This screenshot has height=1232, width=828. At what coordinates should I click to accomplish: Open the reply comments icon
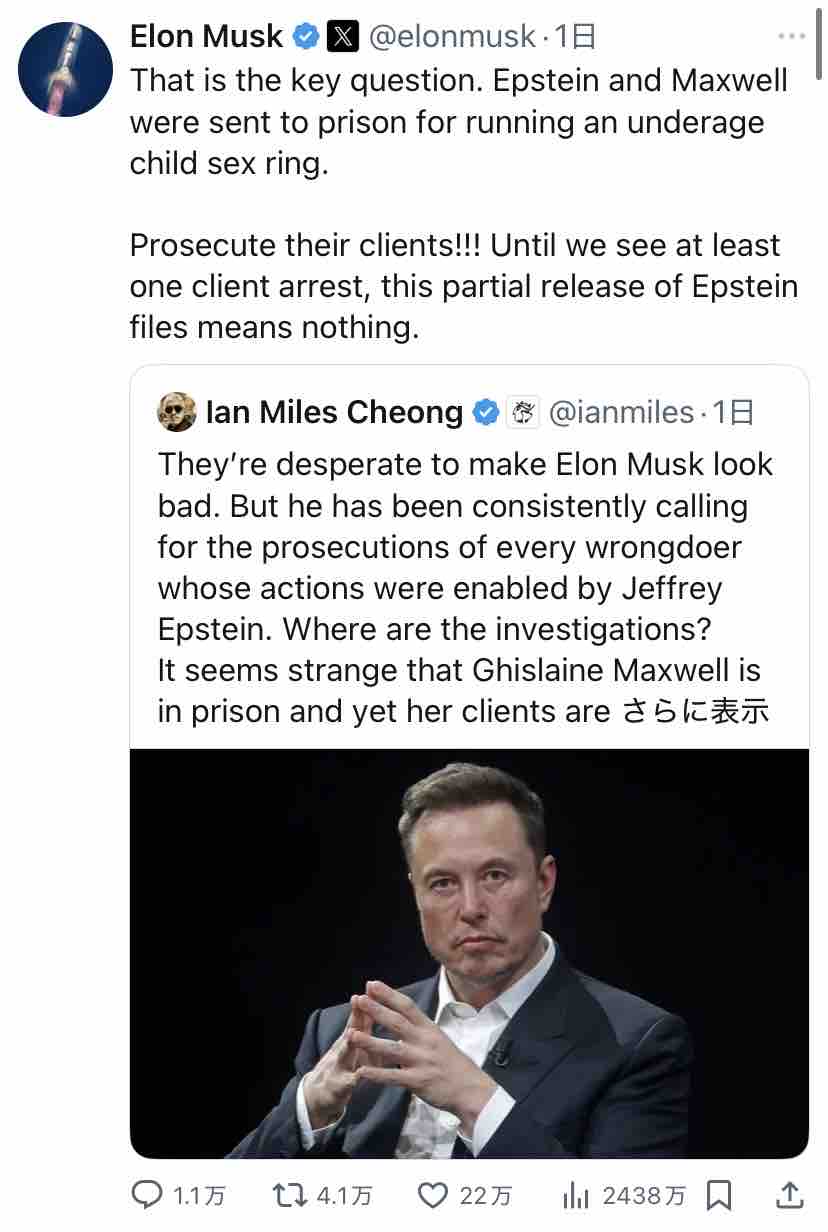pyautogui.click(x=148, y=1194)
